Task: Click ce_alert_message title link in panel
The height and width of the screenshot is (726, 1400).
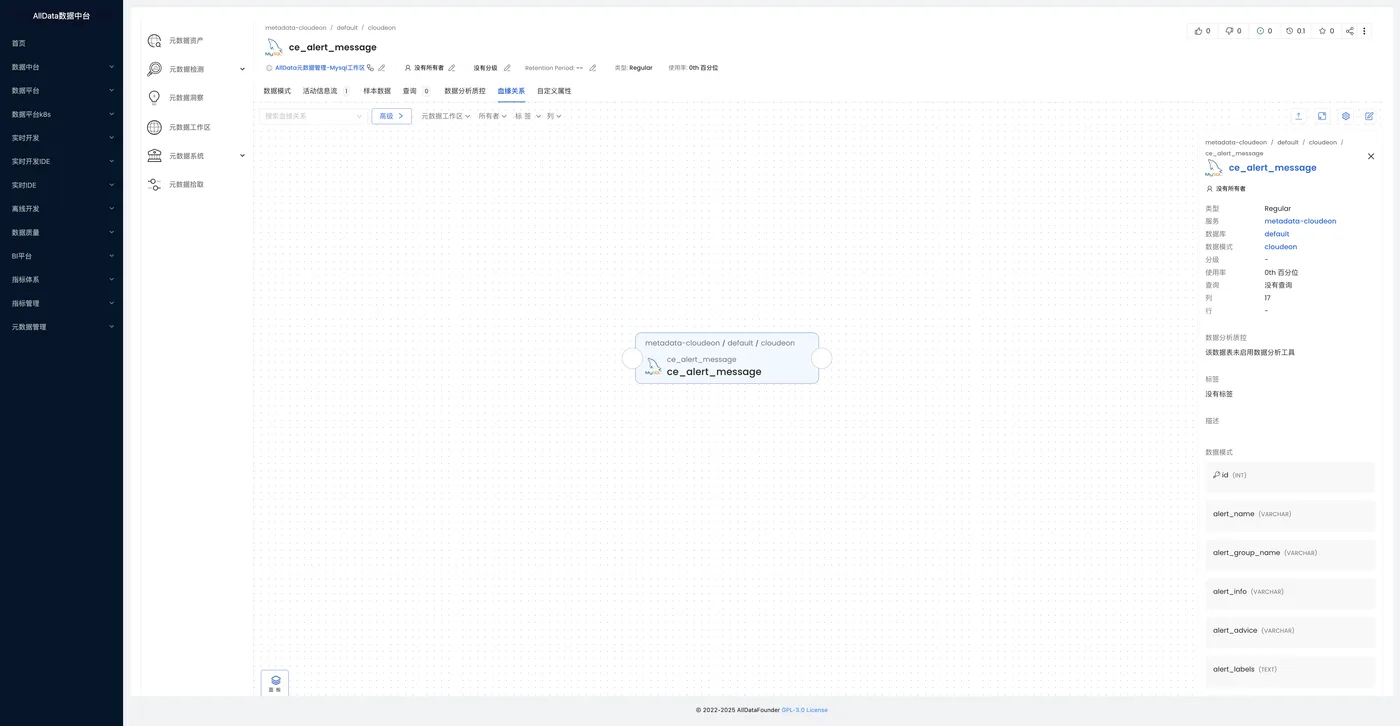Action: (1272, 168)
